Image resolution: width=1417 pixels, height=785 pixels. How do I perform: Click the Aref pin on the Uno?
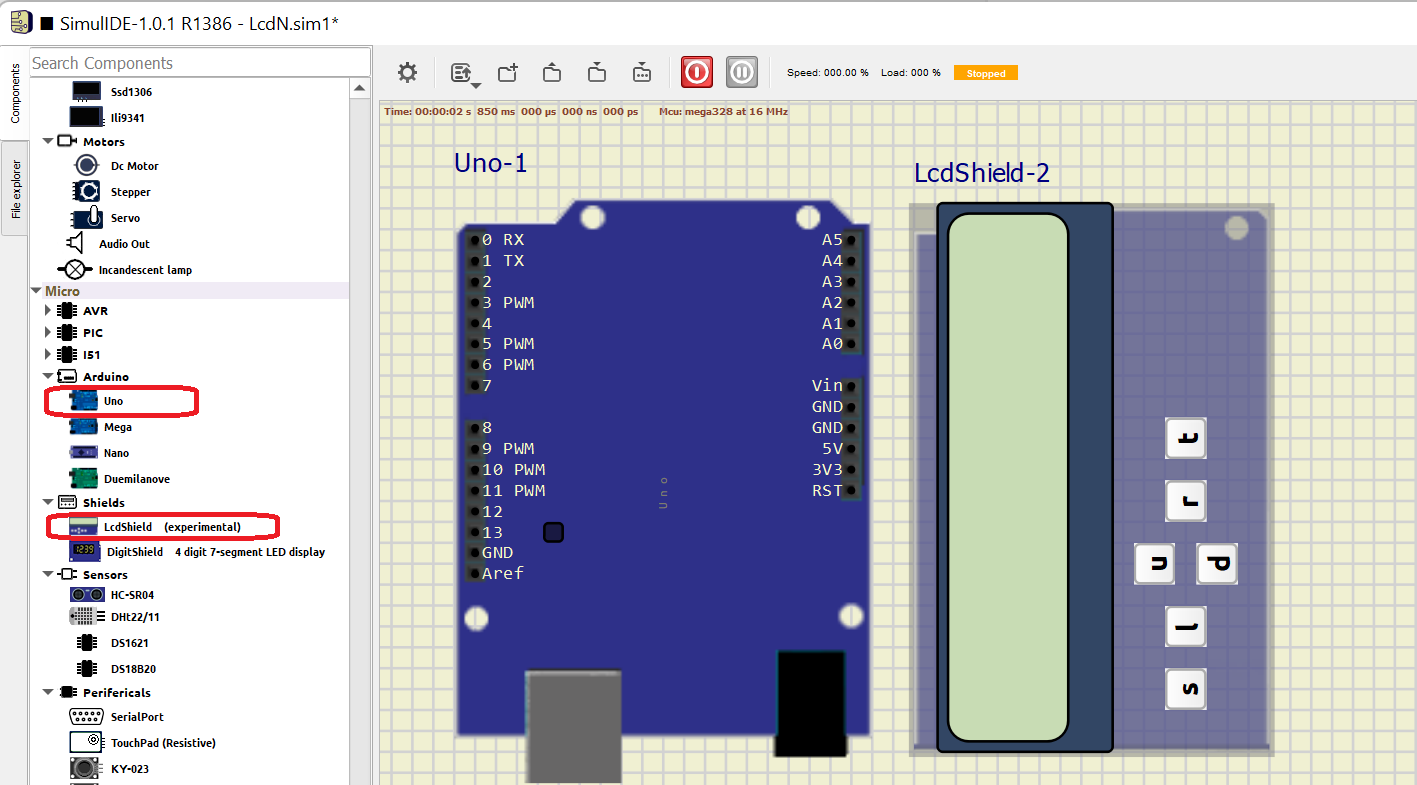coord(475,573)
